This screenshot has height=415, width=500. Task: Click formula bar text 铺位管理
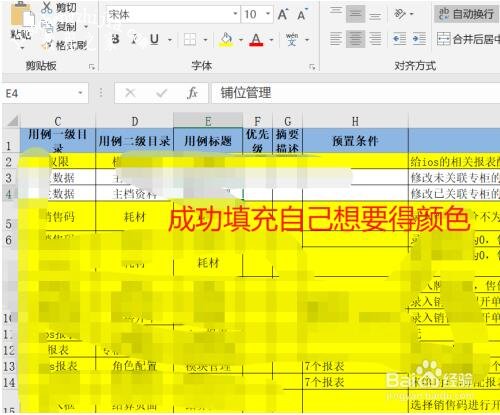(246, 93)
